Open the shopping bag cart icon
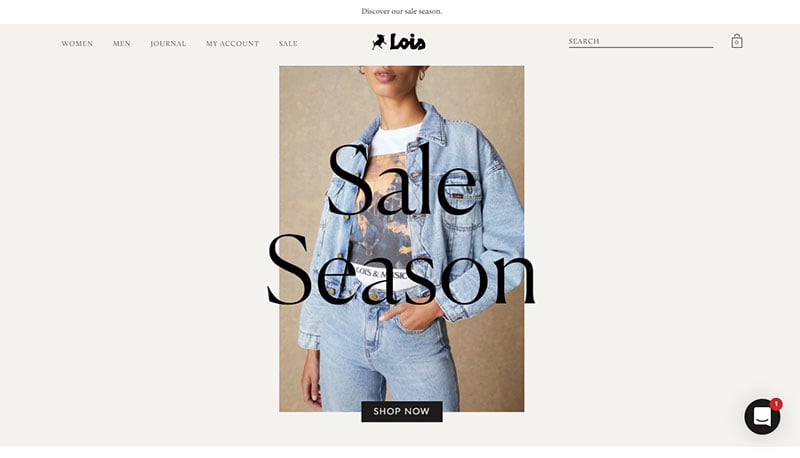 (736, 41)
